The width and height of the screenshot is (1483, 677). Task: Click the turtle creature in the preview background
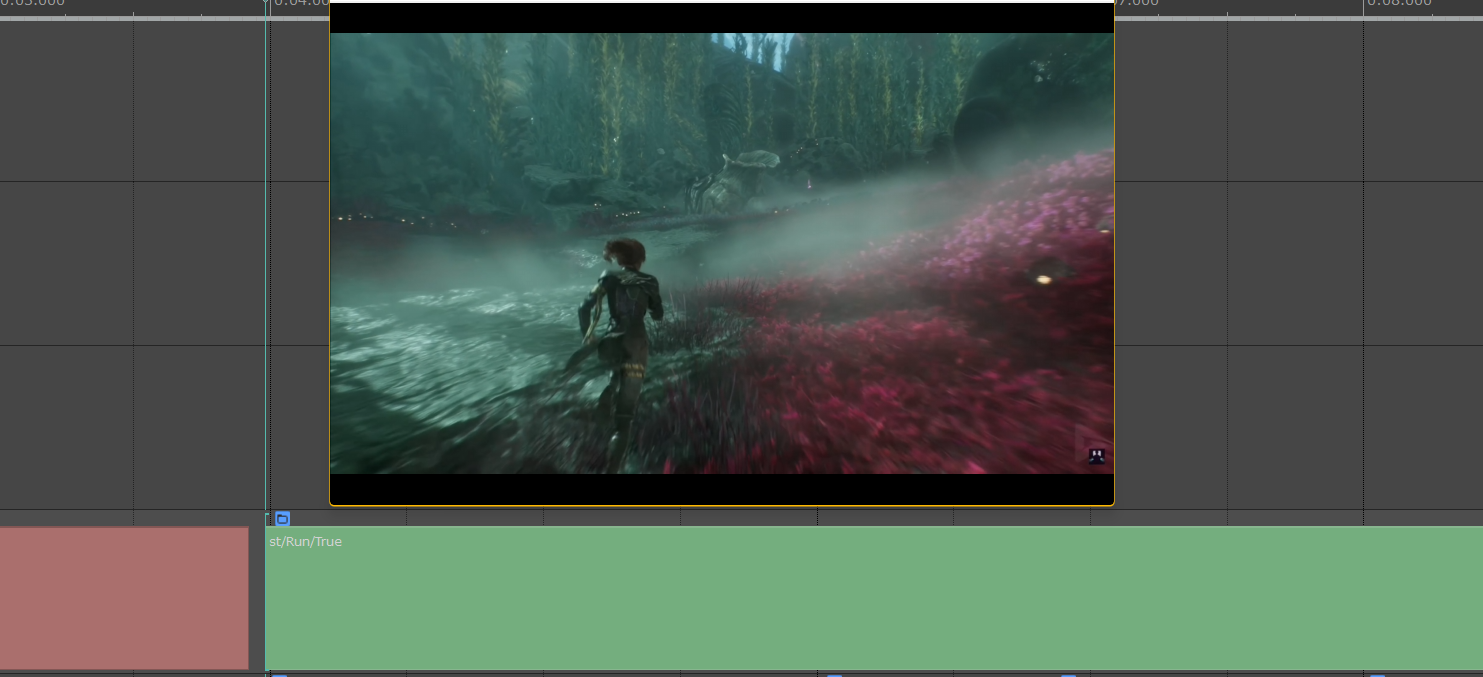pyautogui.click(x=732, y=182)
